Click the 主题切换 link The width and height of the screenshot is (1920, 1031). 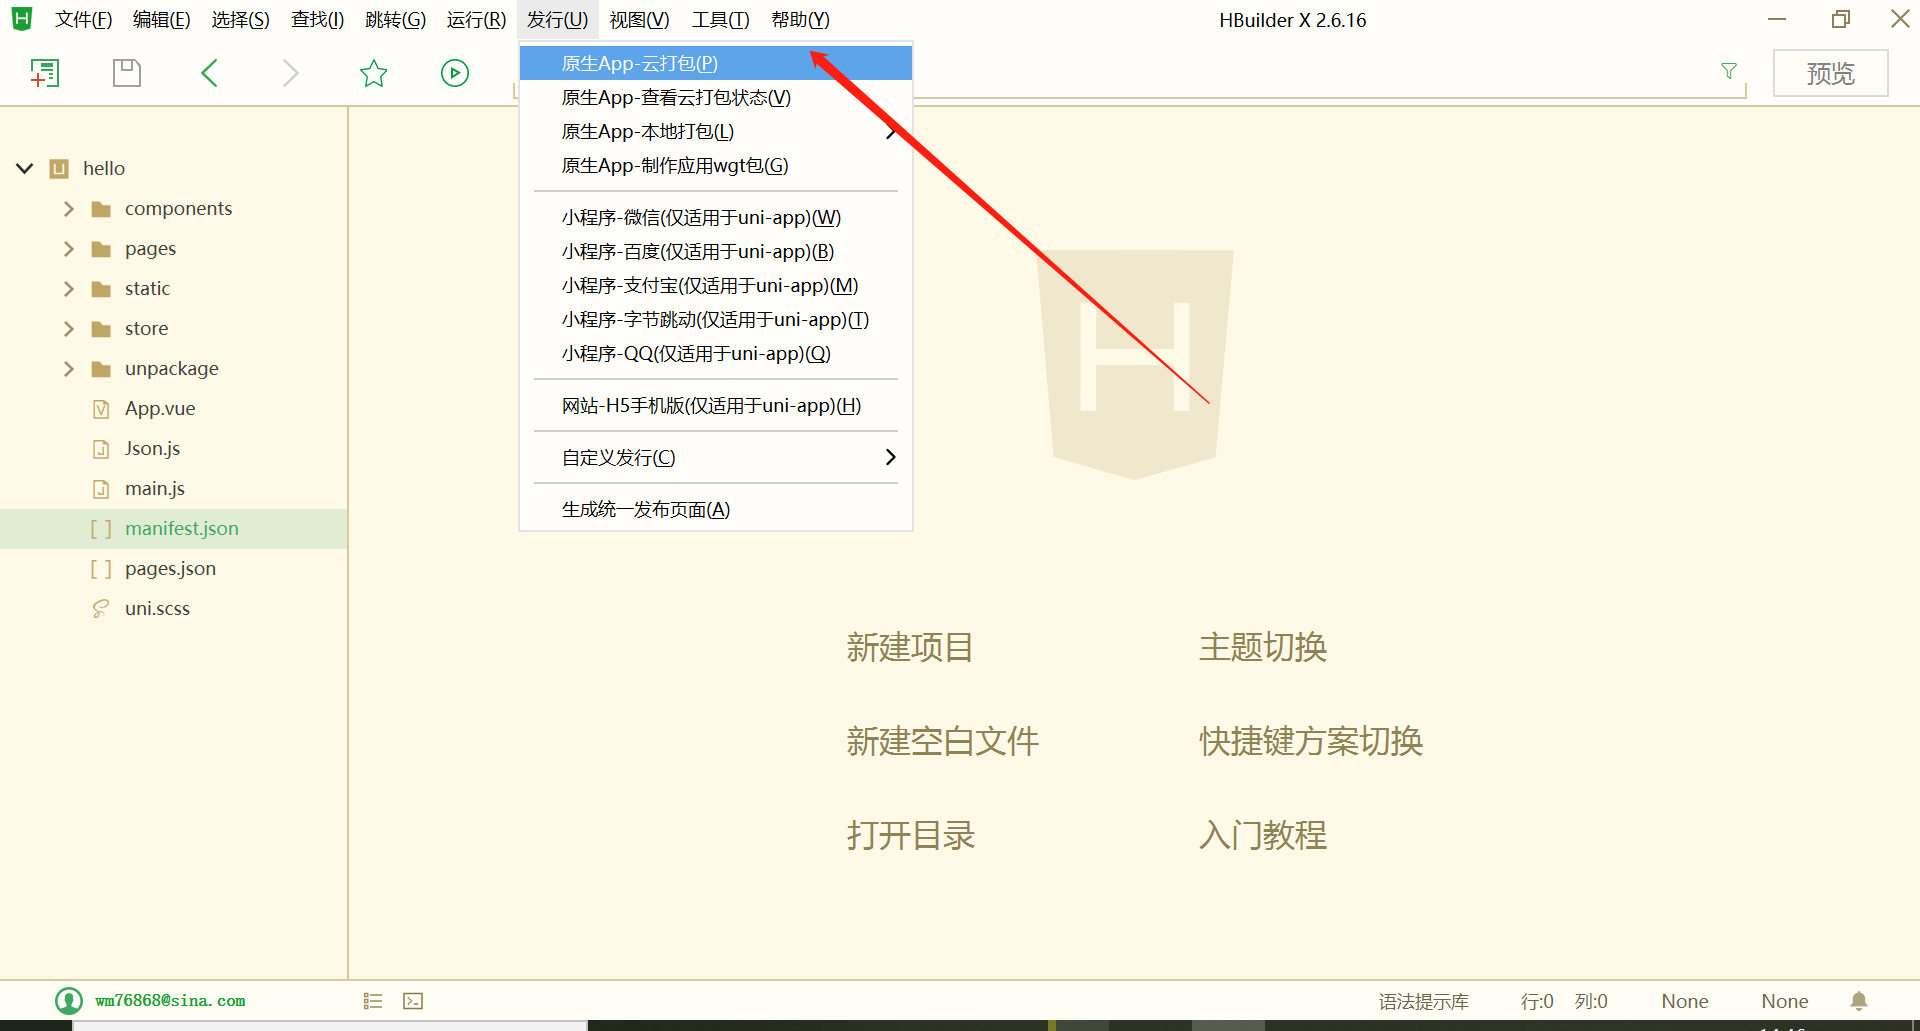pos(1263,648)
